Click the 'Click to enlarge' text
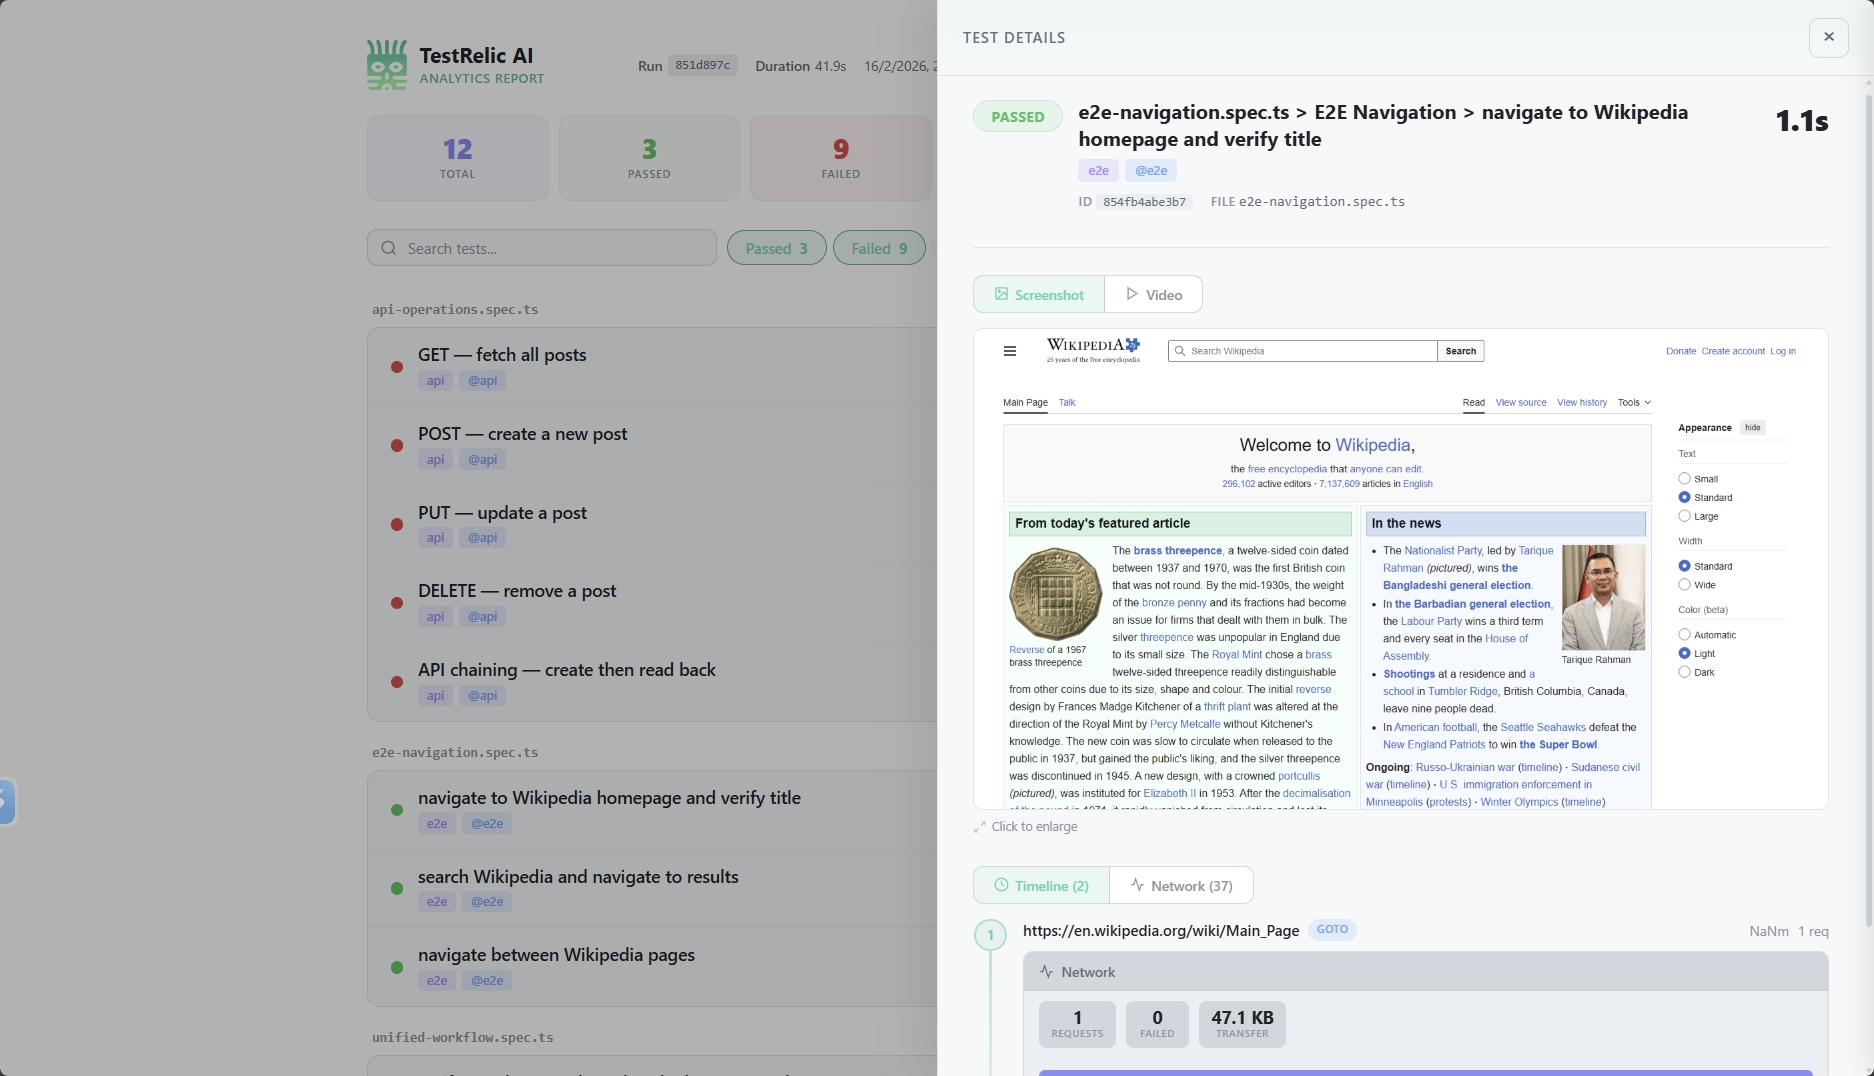Screen dimensions: 1874x1076 pyautogui.click(x=1034, y=827)
